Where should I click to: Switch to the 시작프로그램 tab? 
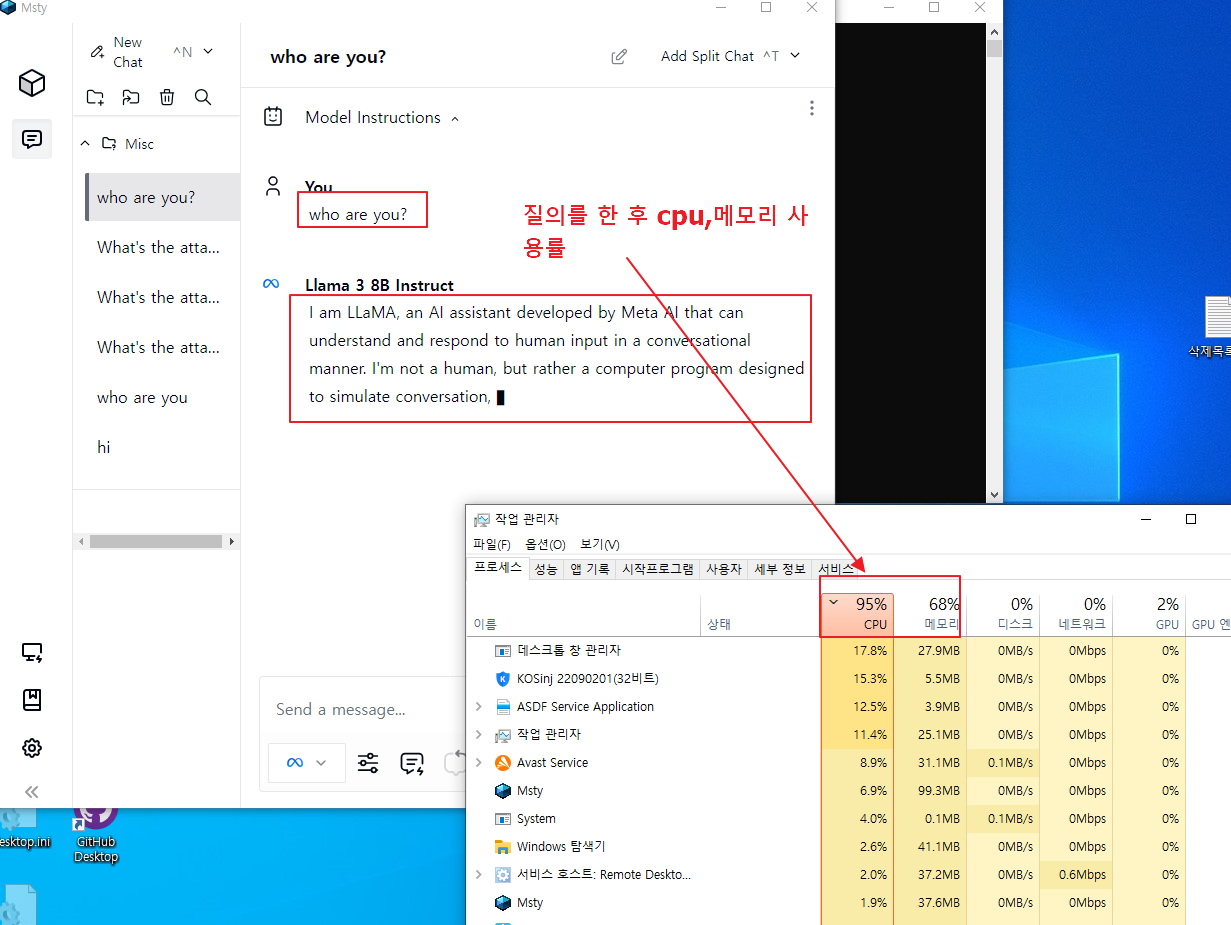pos(658,569)
